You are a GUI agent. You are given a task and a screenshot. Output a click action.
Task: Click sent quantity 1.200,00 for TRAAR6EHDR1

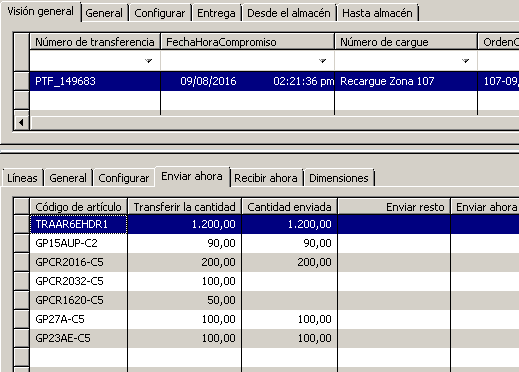tap(289, 224)
